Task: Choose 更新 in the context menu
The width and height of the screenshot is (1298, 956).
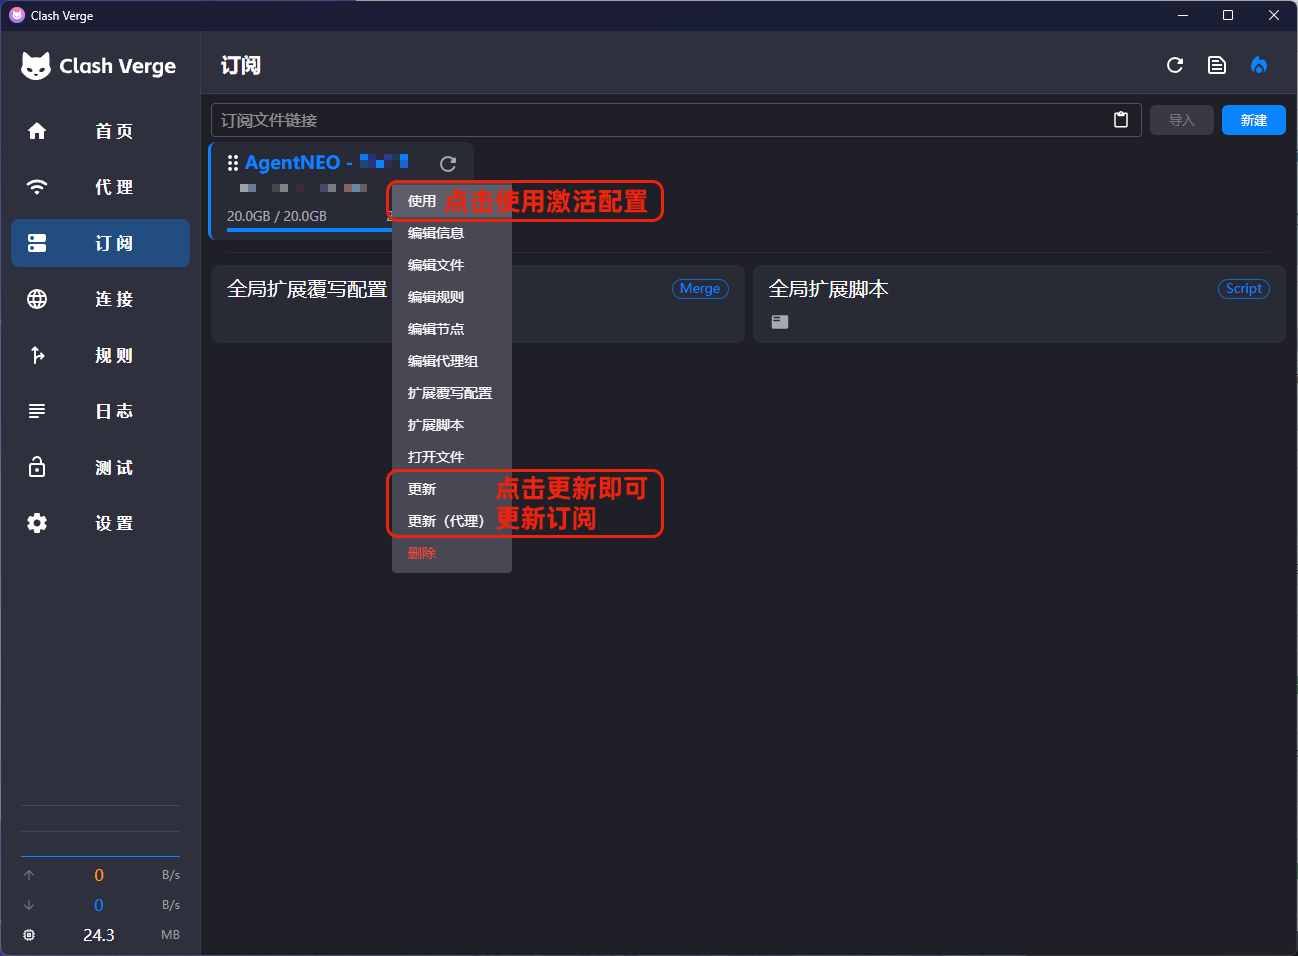Action: coord(452,489)
